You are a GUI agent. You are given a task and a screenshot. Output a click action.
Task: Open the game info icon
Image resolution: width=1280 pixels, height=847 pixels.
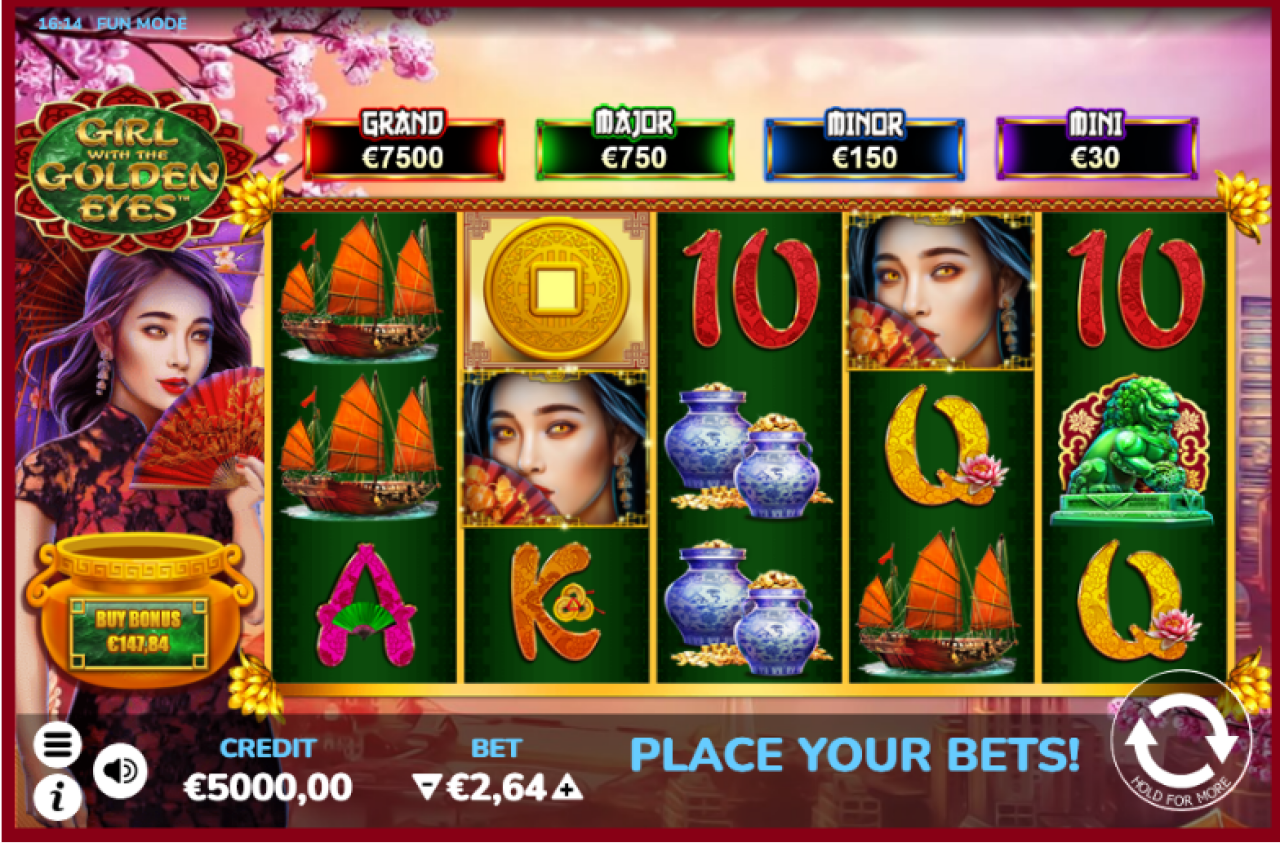point(59,798)
